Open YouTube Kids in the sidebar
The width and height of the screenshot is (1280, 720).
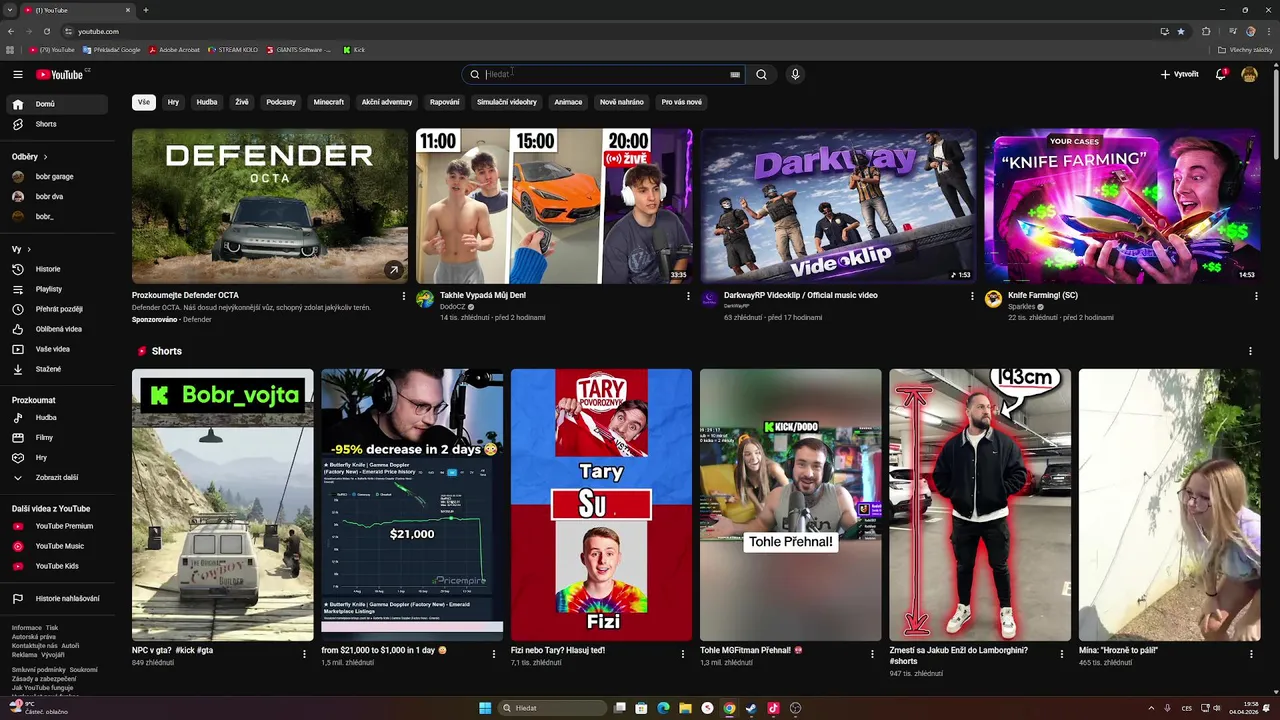point(57,566)
